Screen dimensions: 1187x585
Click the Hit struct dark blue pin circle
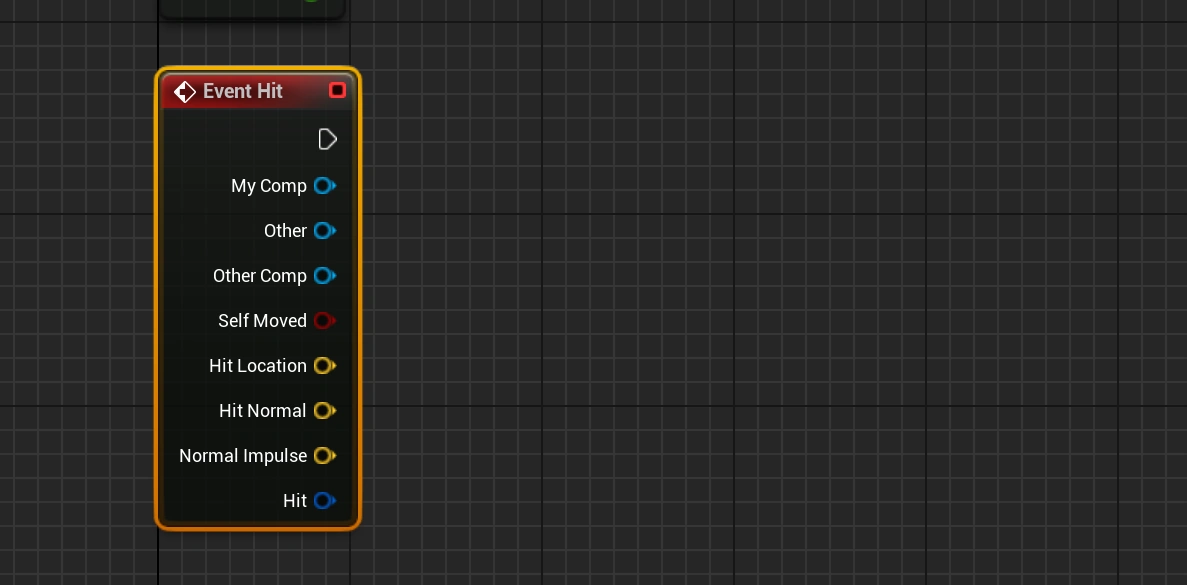[323, 501]
